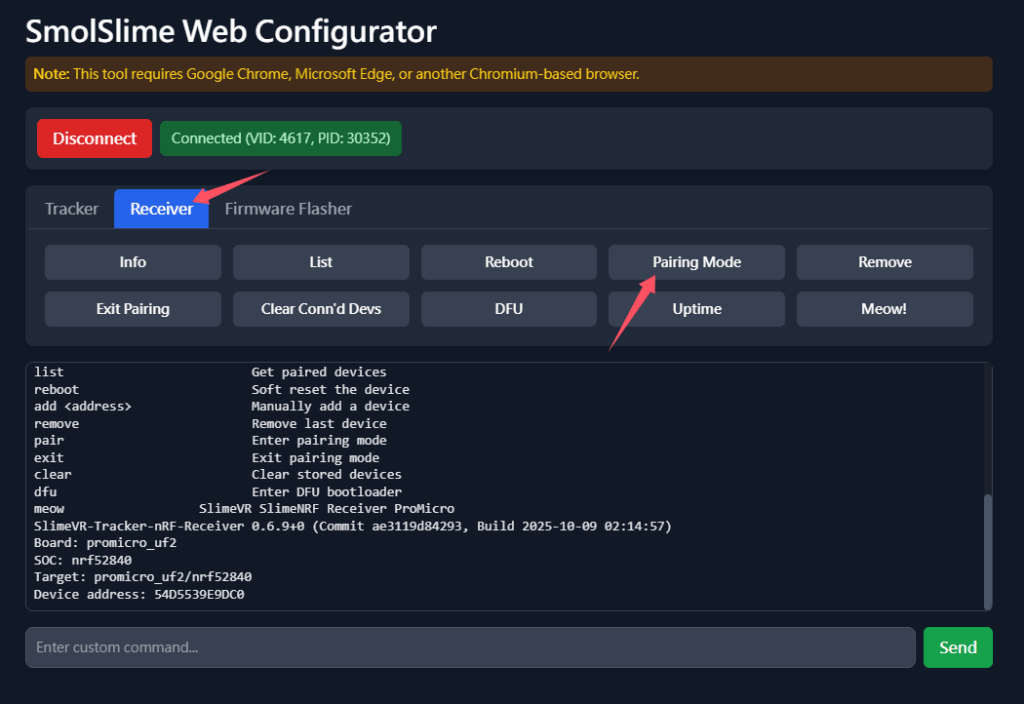Viewport: 1024px width, 704px height.
Task: Click the Clear Conn'd Devs button
Action: coord(321,309)
